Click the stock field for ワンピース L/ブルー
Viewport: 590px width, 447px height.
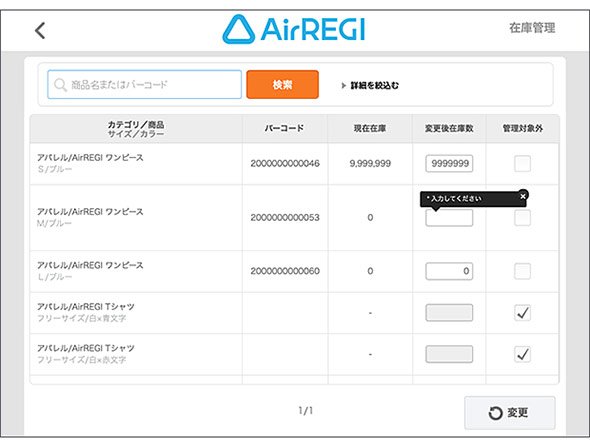click(x=449, y=271)
